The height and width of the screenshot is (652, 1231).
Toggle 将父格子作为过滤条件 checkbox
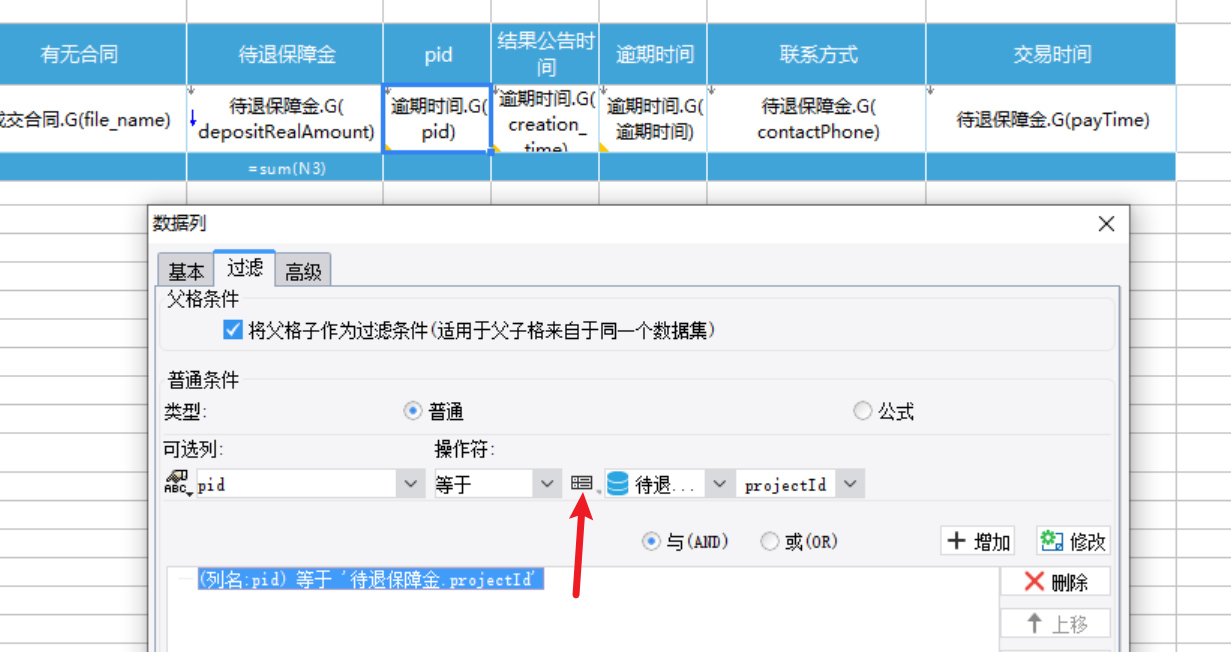coord(233,330)
